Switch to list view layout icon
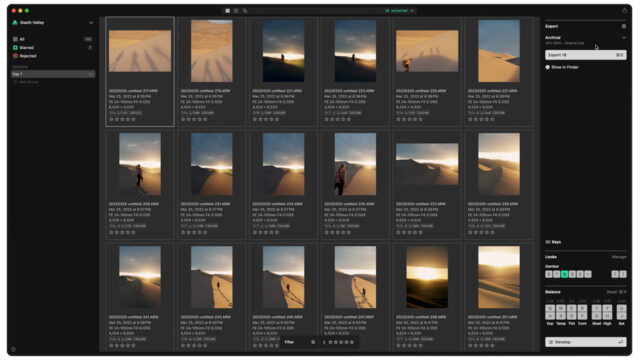 click(x=236, y=11)
